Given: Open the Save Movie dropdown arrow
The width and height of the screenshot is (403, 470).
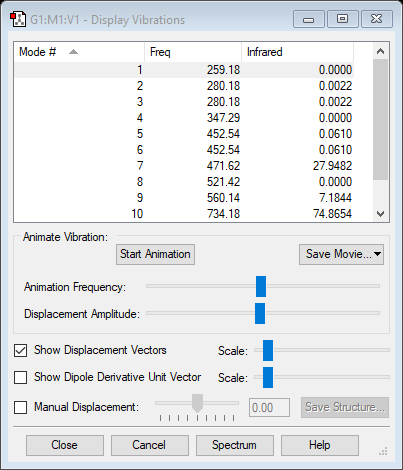Looking at the screenshot, I should pos(377,254).
